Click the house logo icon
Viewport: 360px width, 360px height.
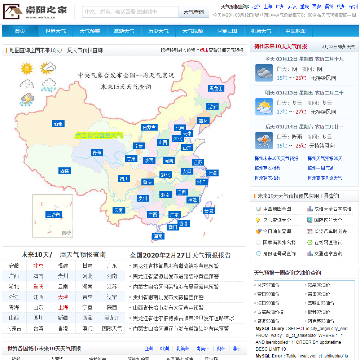[13, 11]
